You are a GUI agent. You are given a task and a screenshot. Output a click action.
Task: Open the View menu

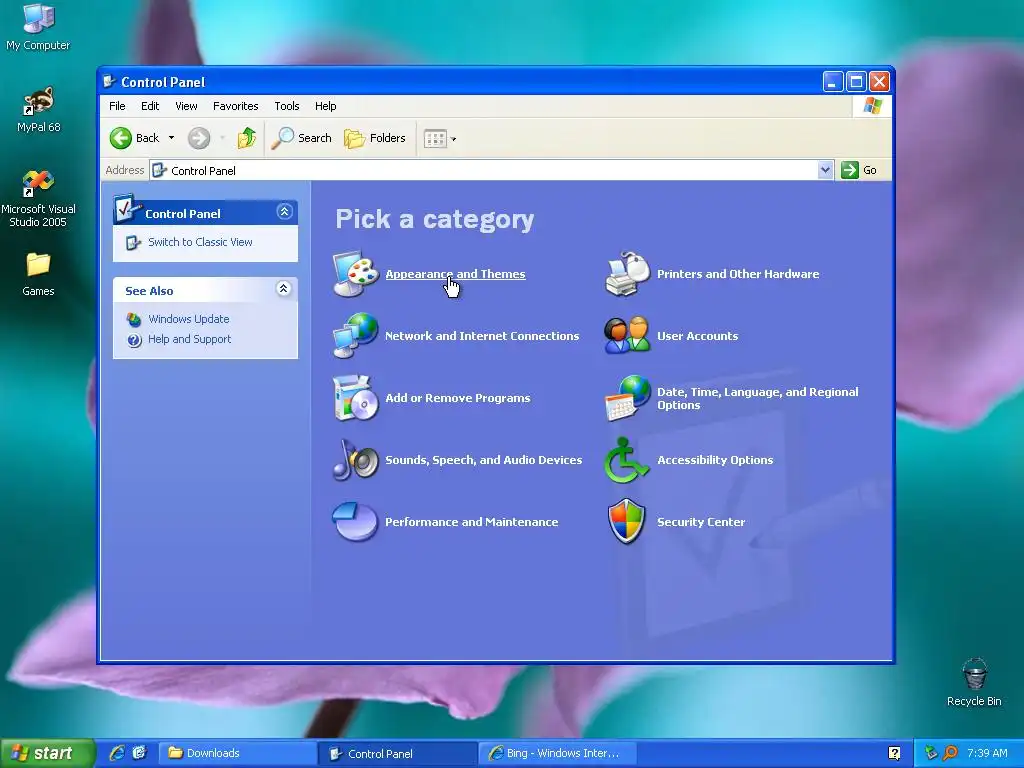click(x=186, y=106)
